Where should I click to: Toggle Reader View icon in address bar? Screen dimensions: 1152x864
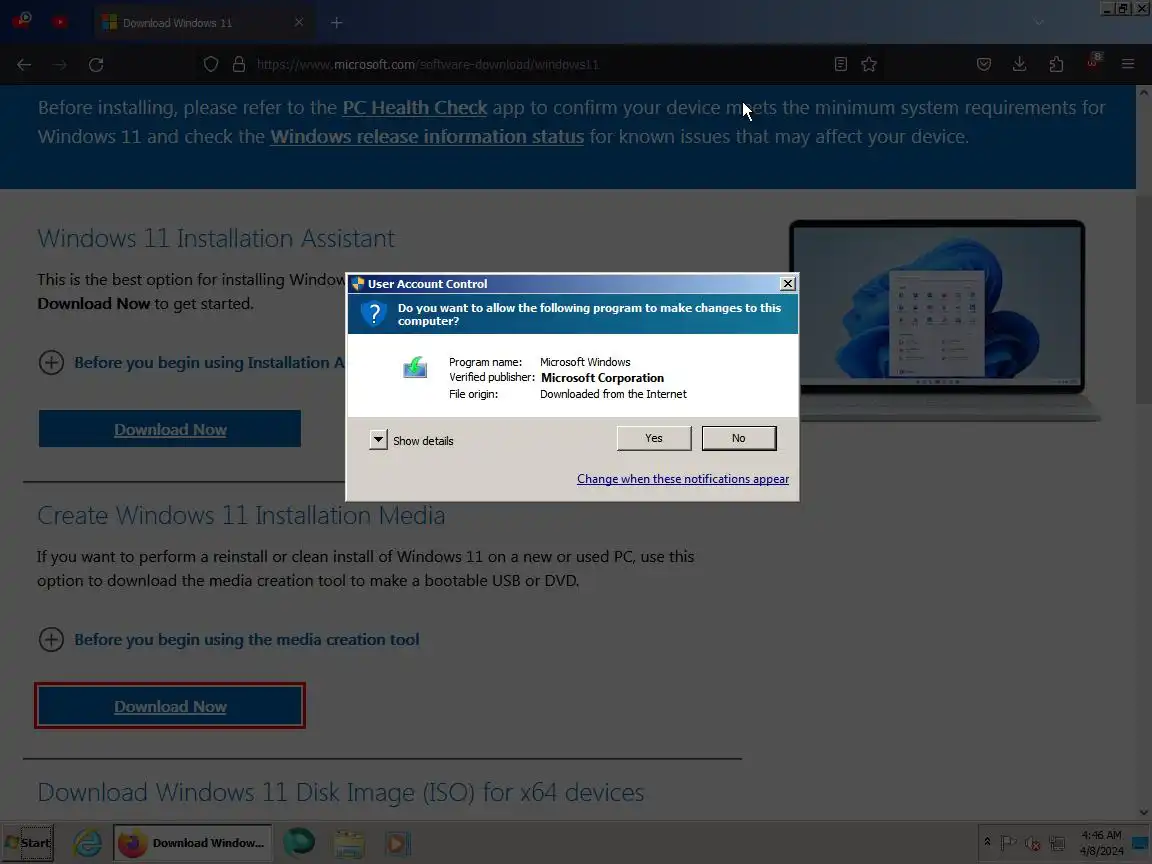click(x=840, y=65)
